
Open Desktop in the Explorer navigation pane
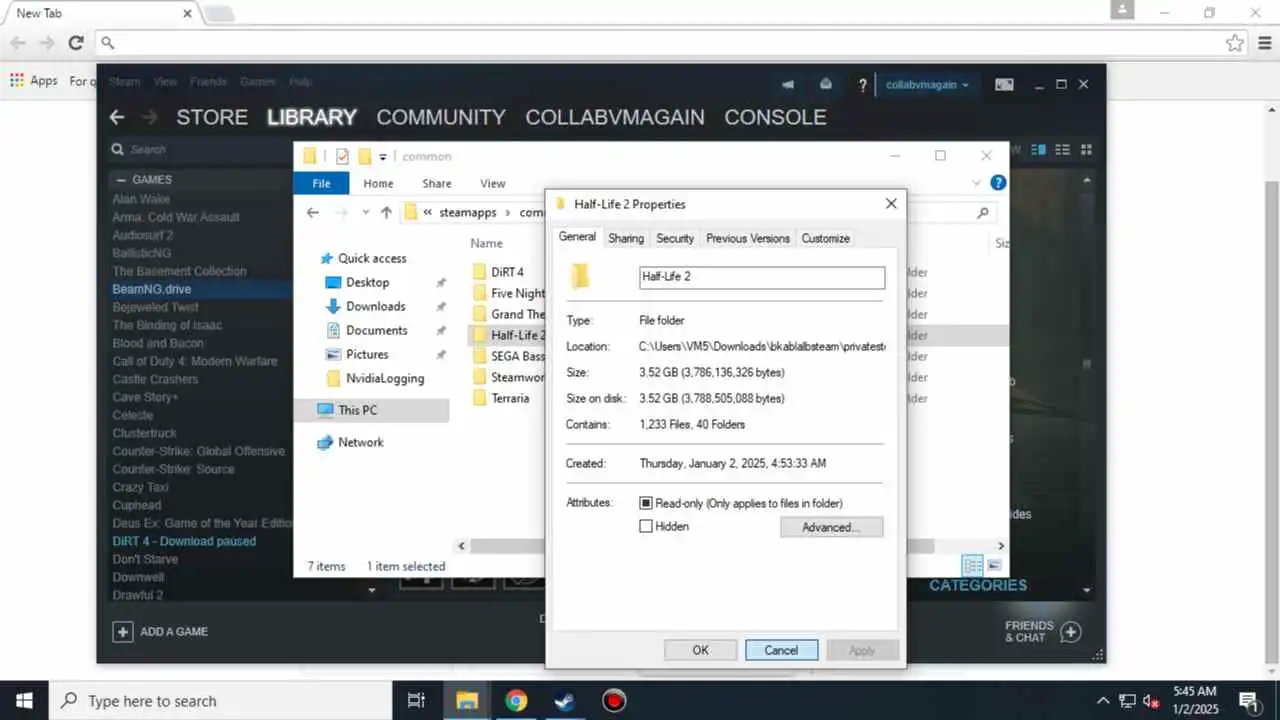coord(367,282)
